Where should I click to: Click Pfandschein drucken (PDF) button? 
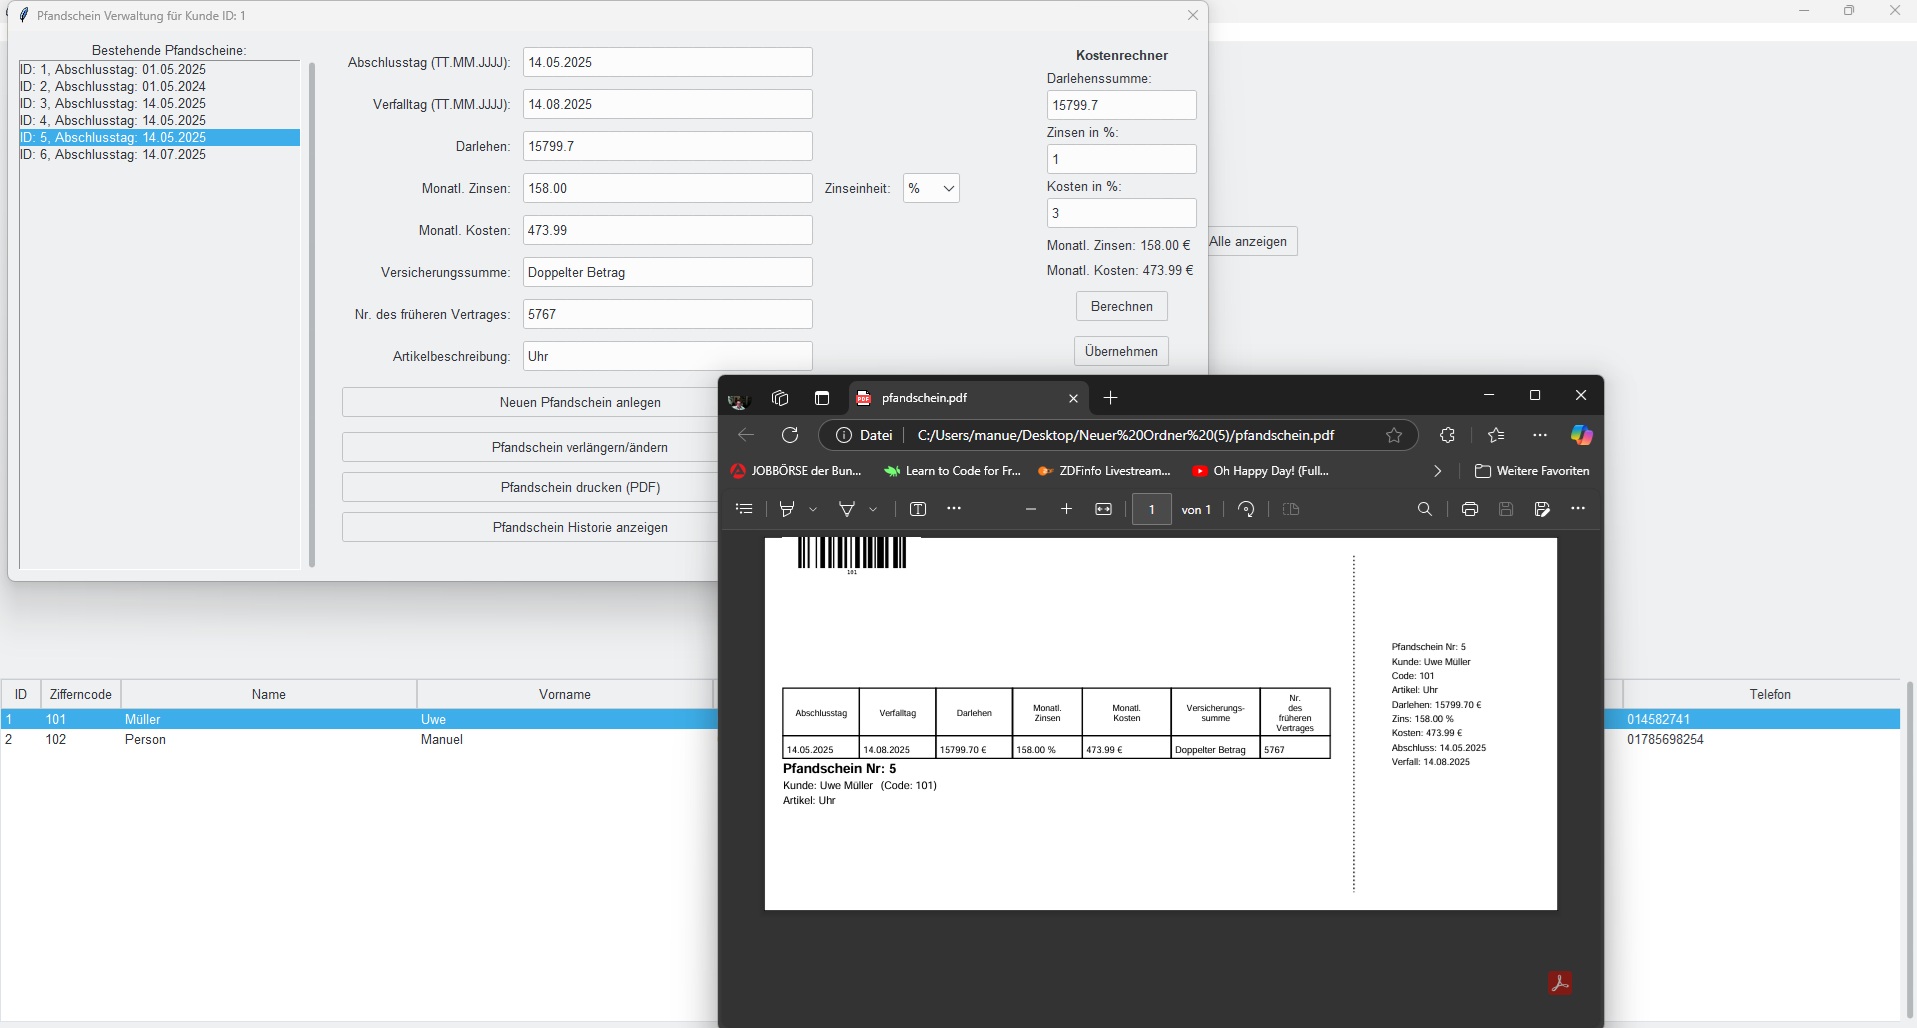530,487
